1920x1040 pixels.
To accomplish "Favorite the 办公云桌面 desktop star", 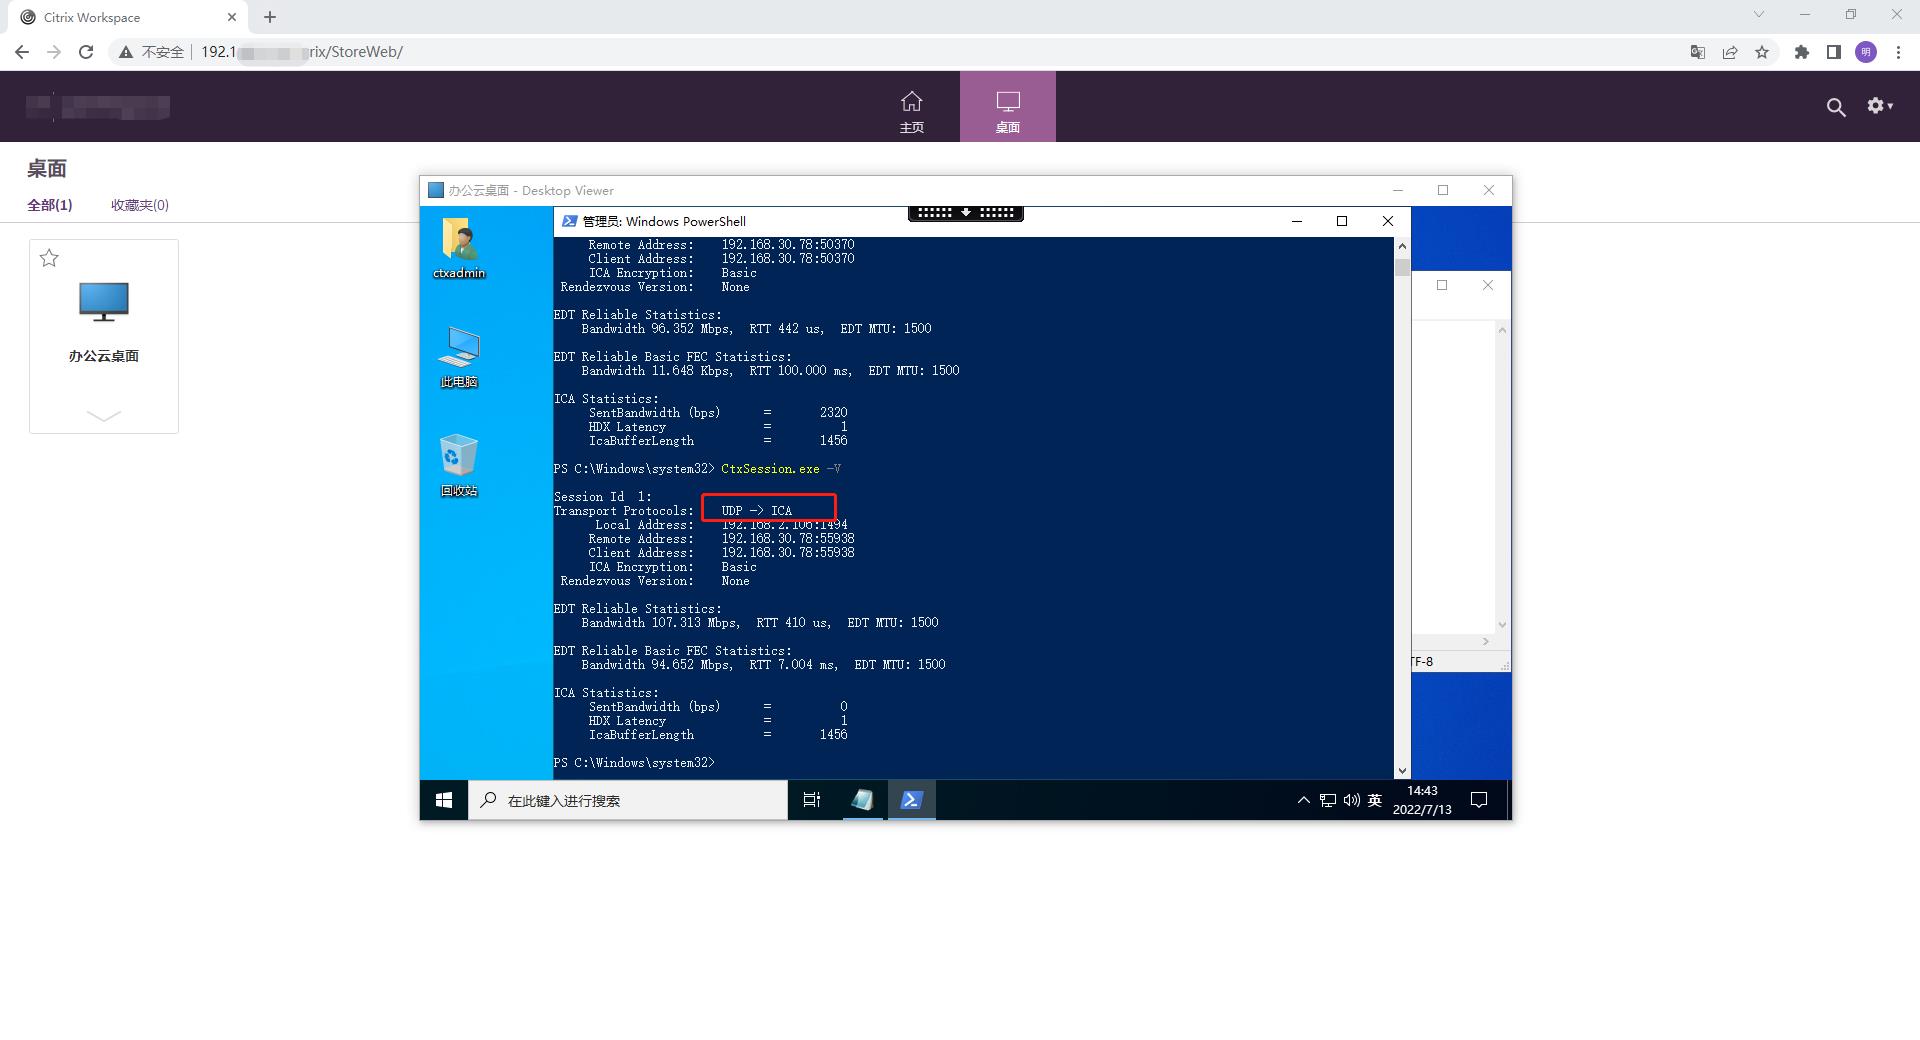I will point(49,259).
